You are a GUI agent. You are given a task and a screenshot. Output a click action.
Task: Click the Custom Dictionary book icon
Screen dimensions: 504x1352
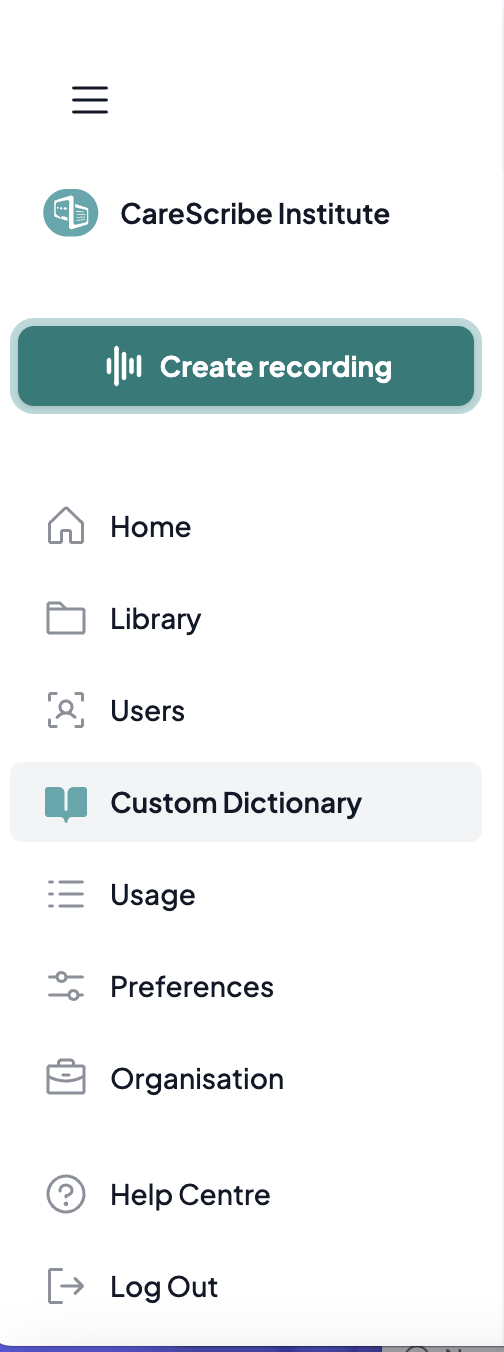[66, 803]
